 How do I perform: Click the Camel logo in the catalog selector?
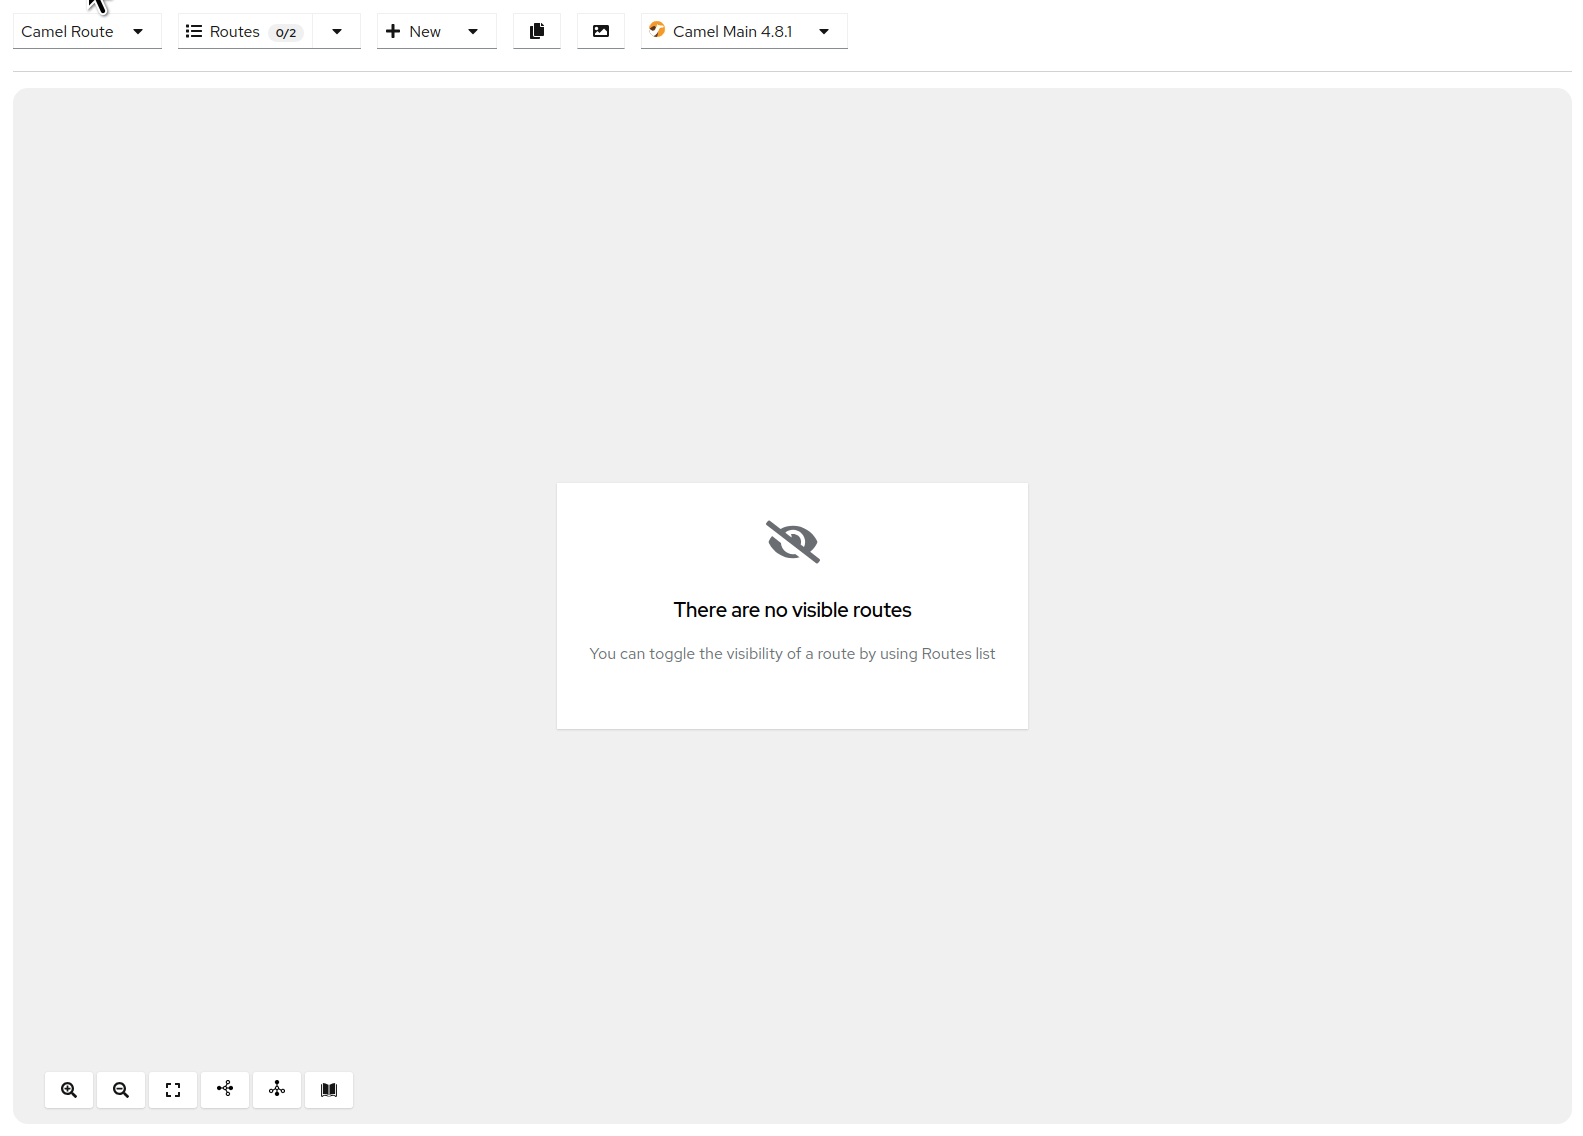(x=657, y=30)
